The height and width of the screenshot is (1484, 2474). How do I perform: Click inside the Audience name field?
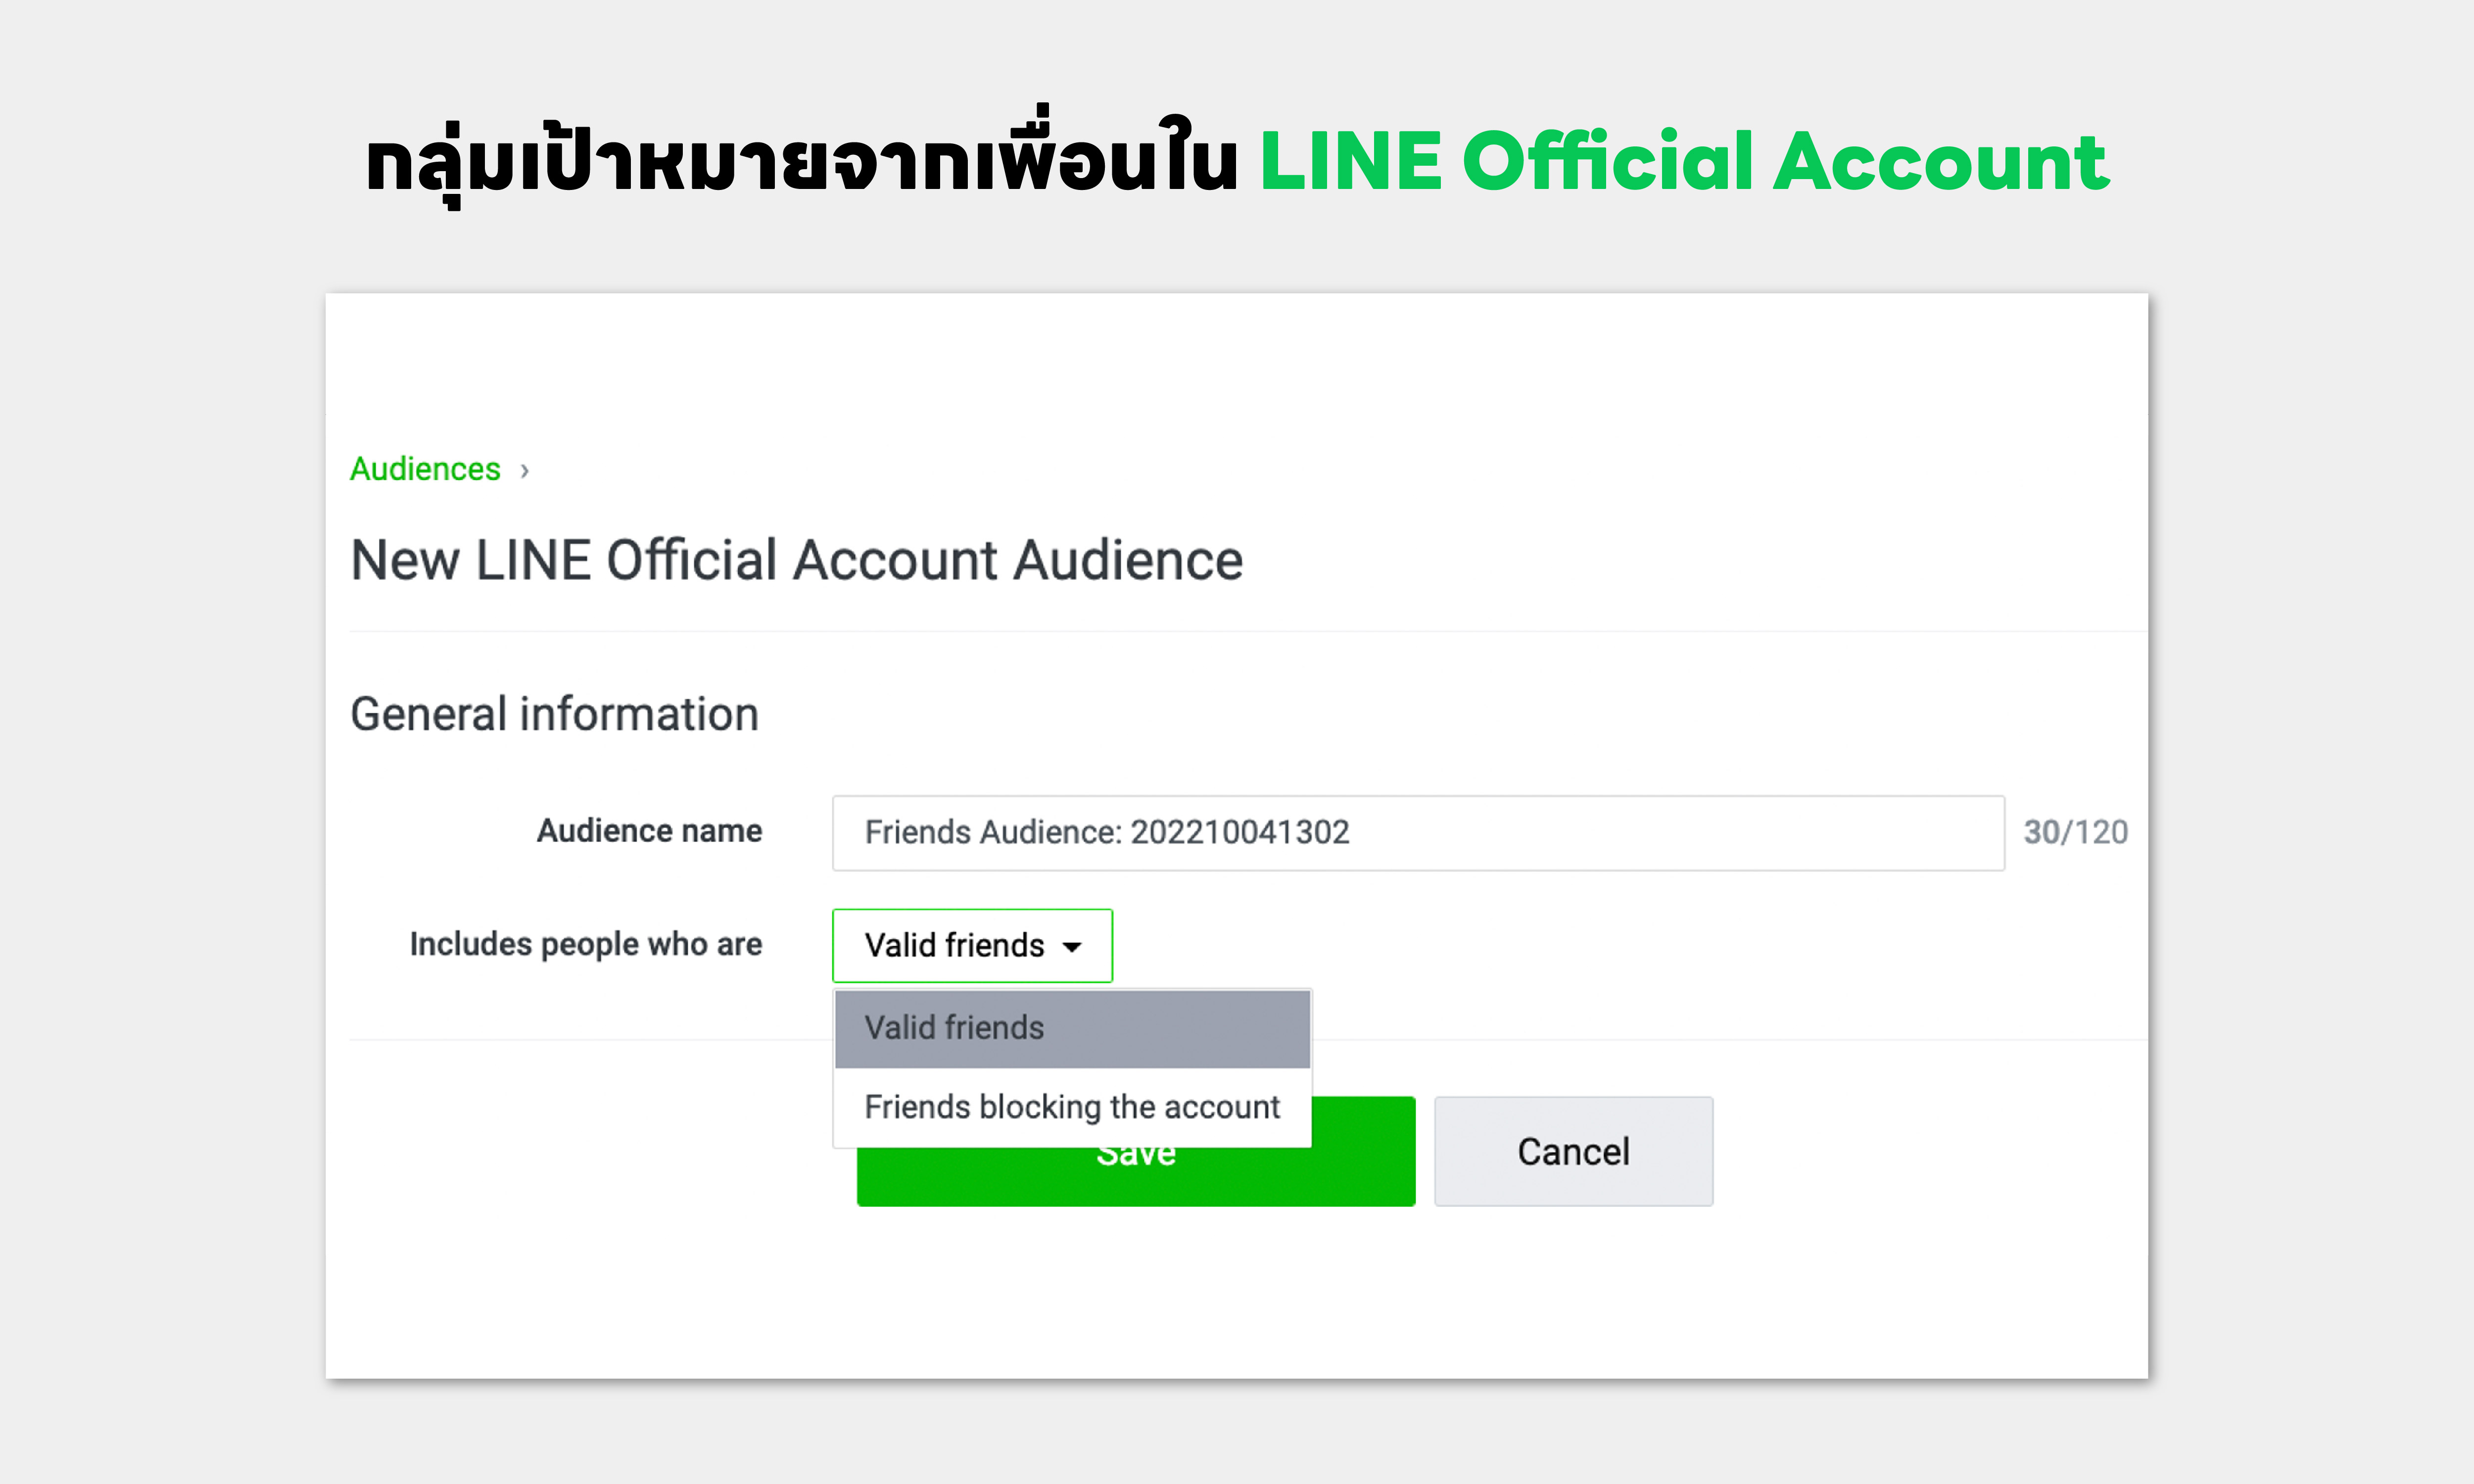pos(1418,833)
